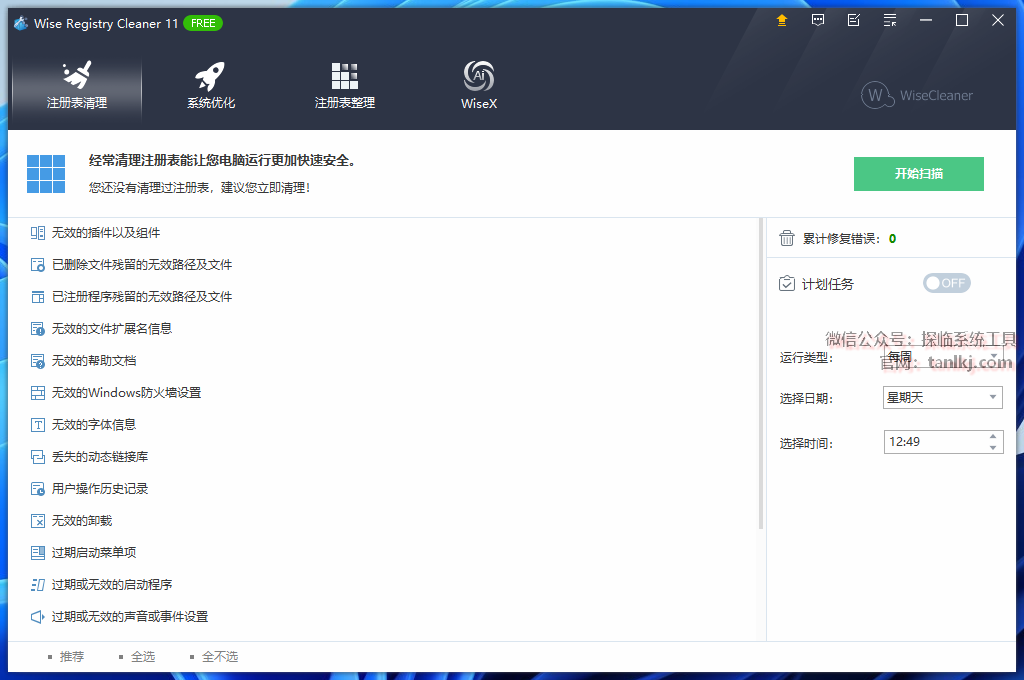Screen dimensions: 1024x680
Task: Toggle the 丢失的动态链接库 item
Action: pos(100,457)
